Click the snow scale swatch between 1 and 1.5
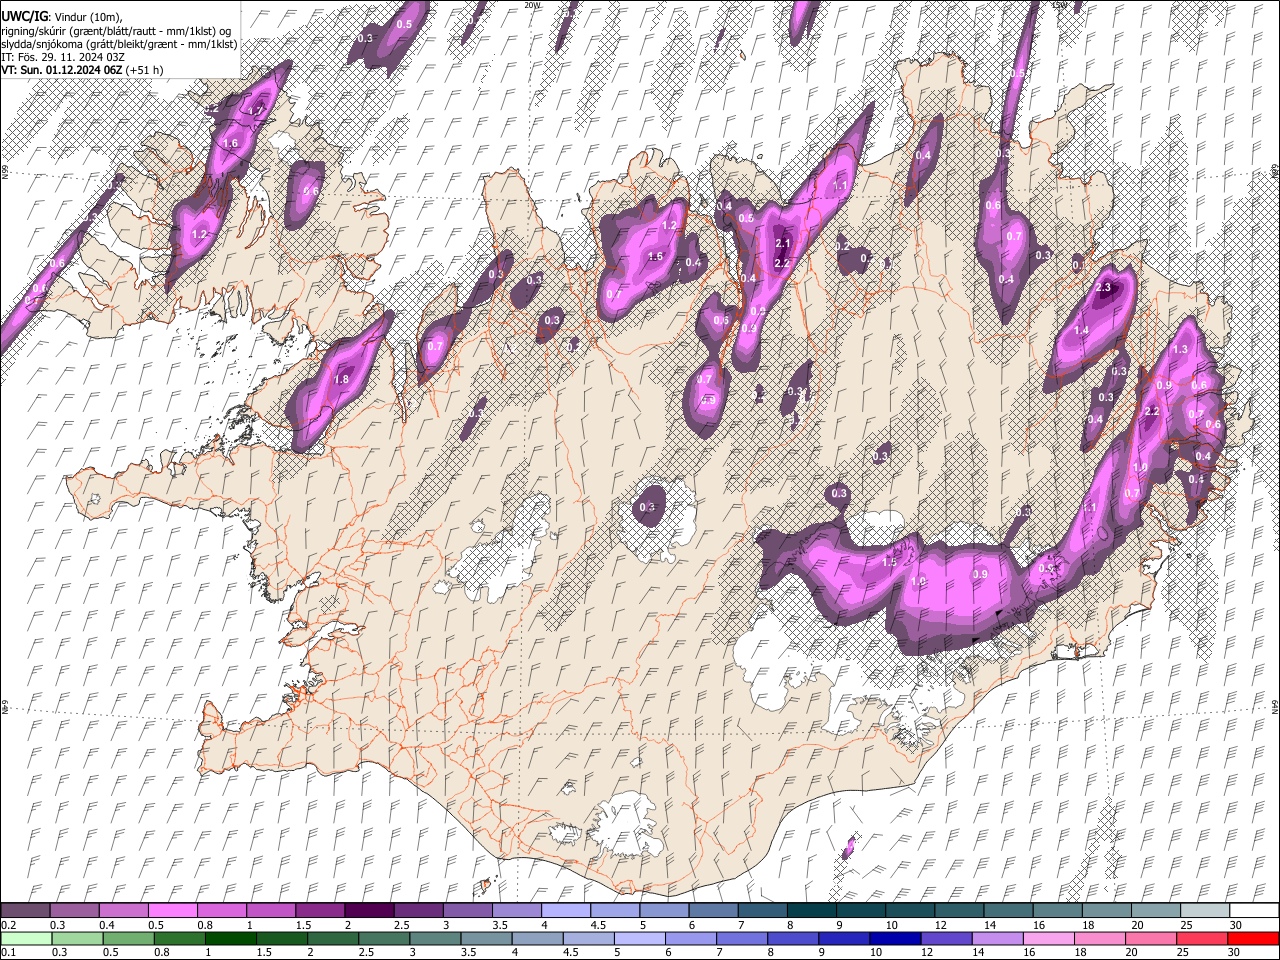This screenshot has height=960, width=1280. point(270,911)
